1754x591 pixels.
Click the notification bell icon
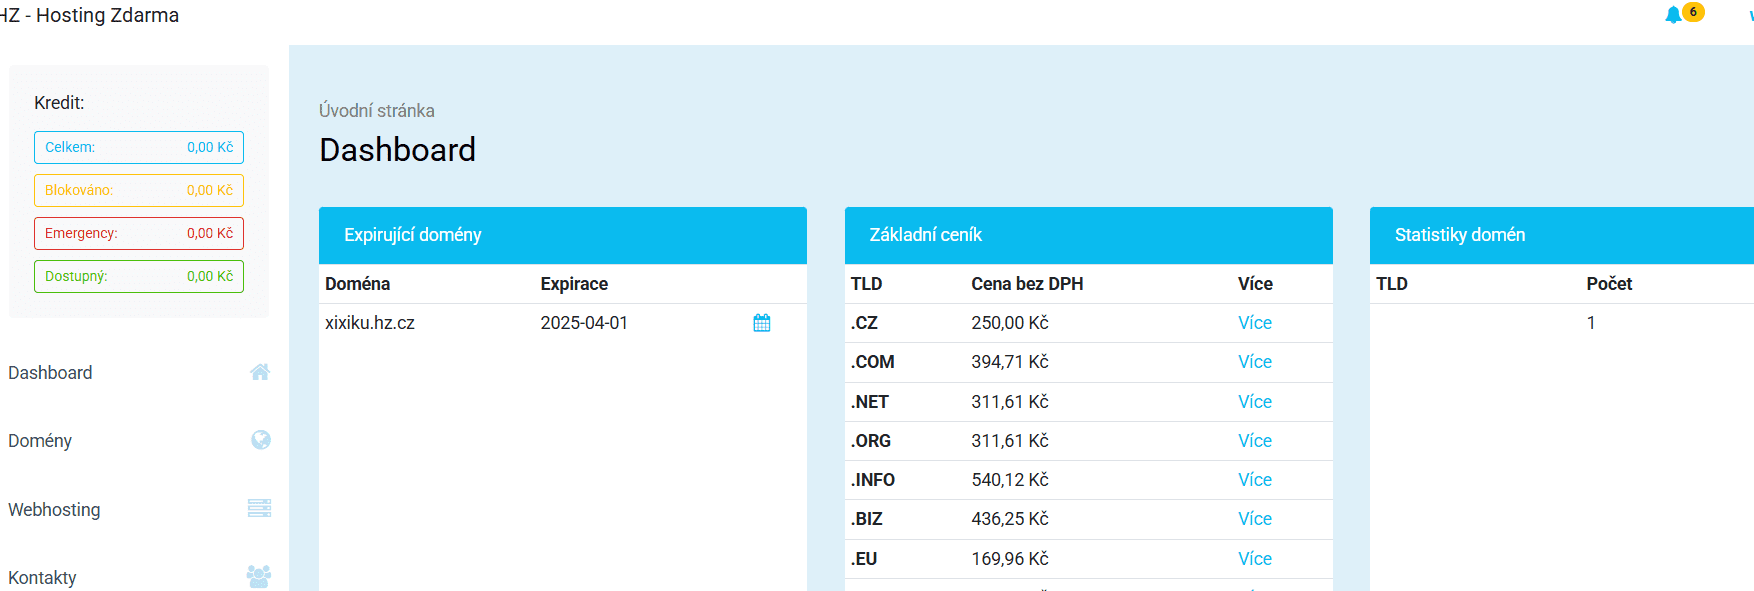(x=1672, y=15)
